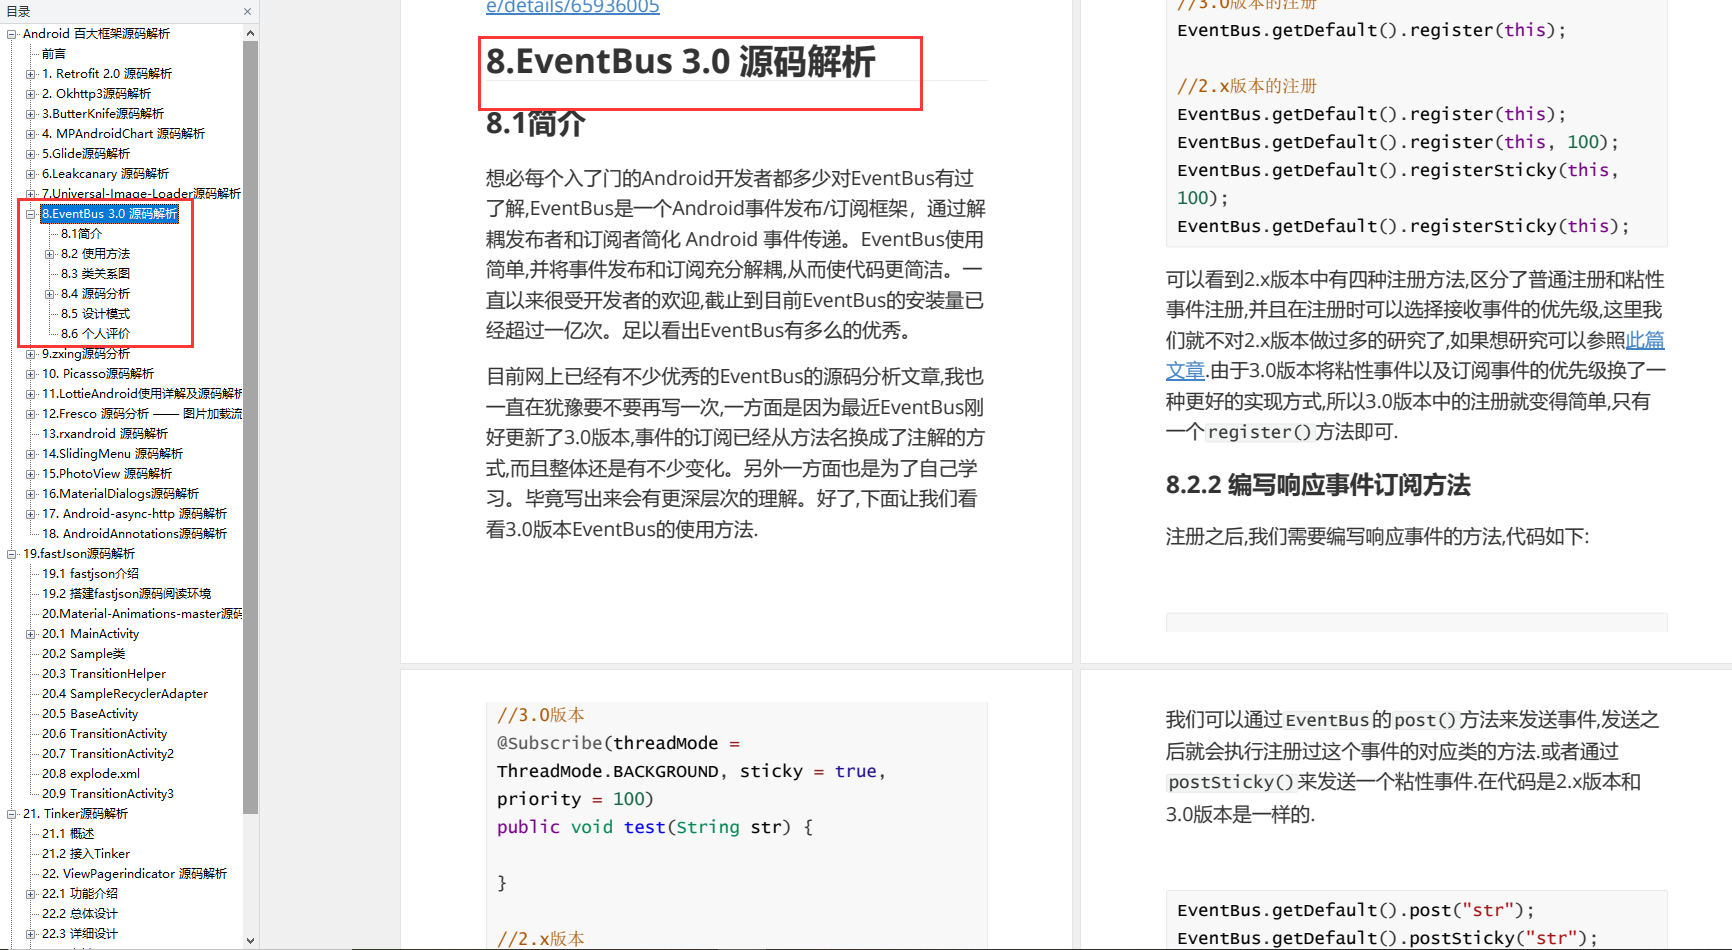Image resolution: width=1732 pixels, height=950 pixels.
Task: Expand the 22.1 功能介绍 node
Action: pos(31,894)
